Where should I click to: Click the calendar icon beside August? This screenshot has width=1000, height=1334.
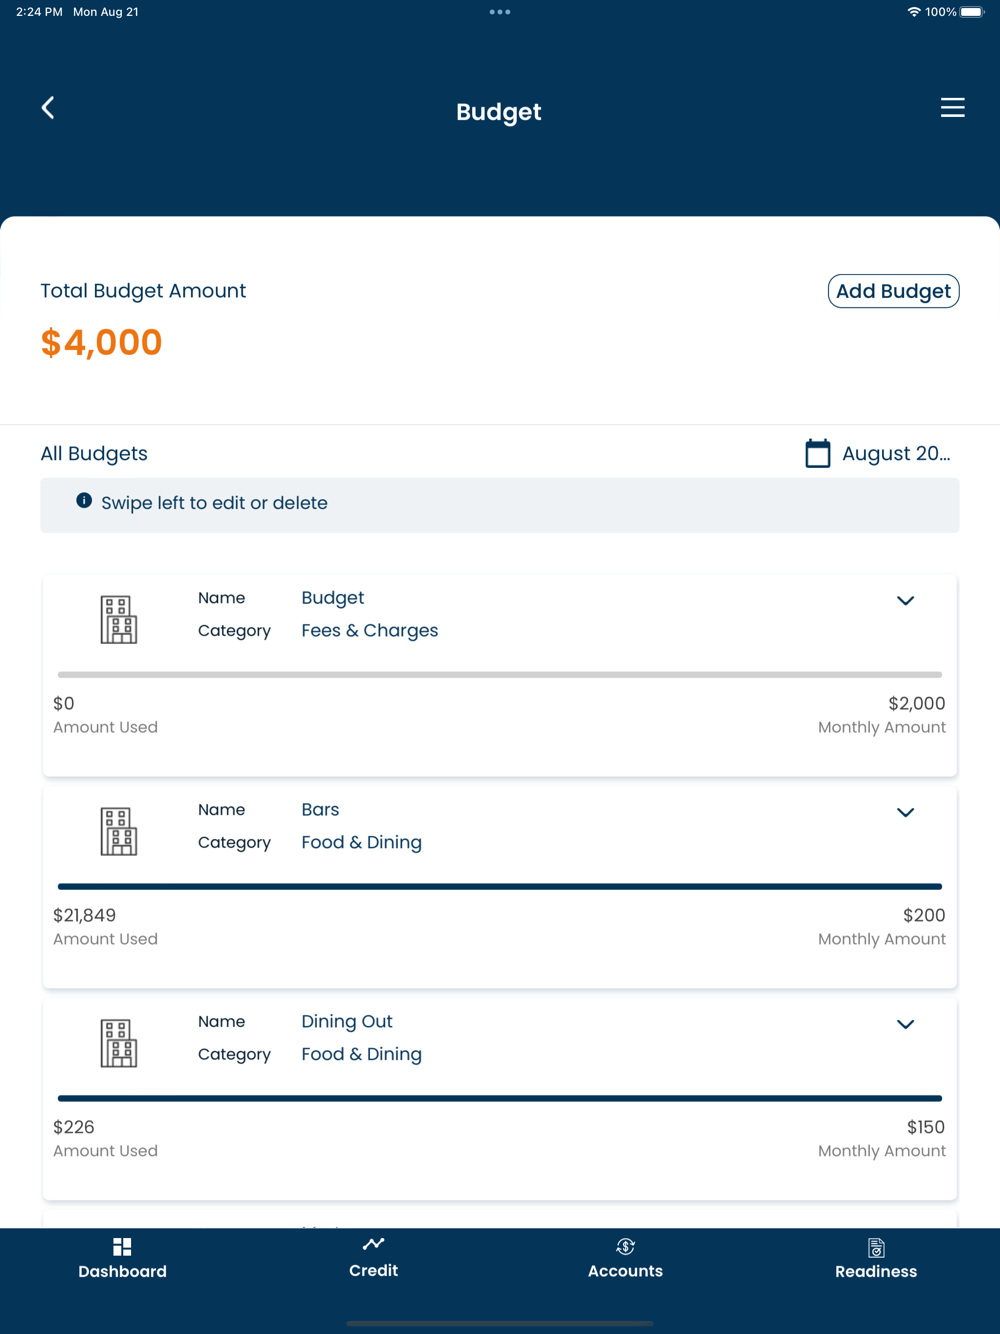pos(817,454)
